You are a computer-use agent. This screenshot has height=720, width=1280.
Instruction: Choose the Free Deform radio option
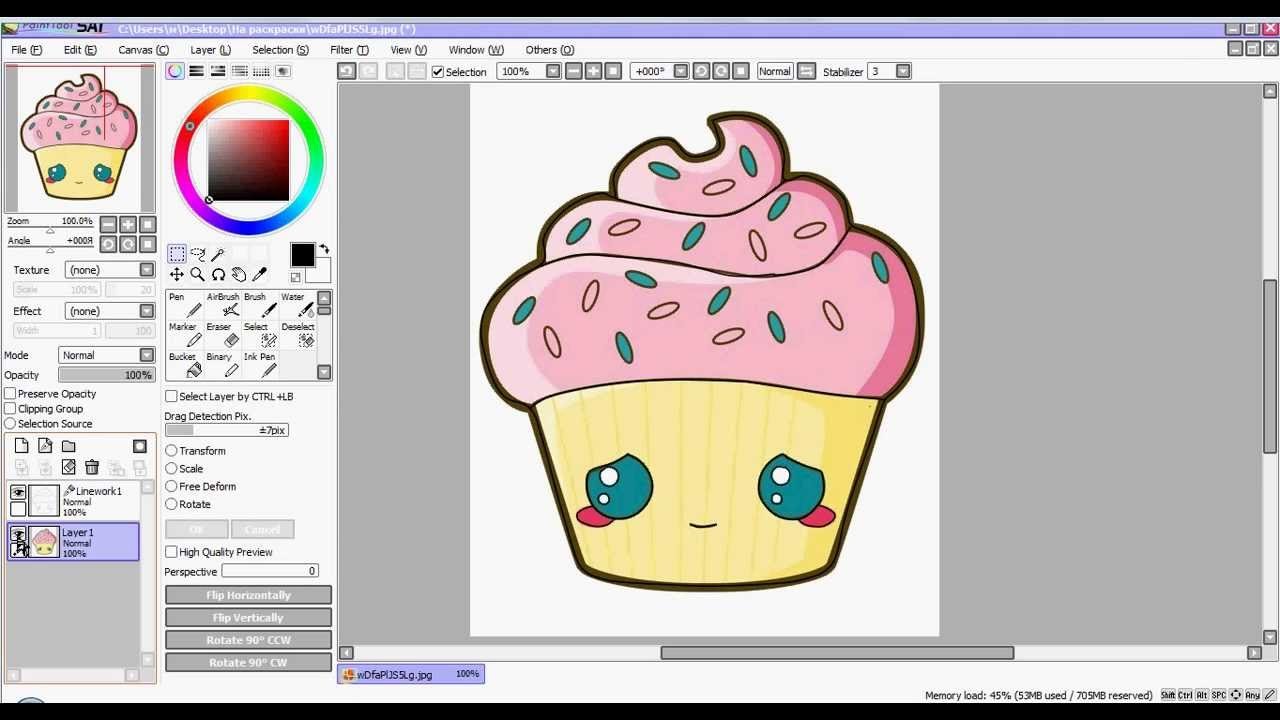click(171, 486)
